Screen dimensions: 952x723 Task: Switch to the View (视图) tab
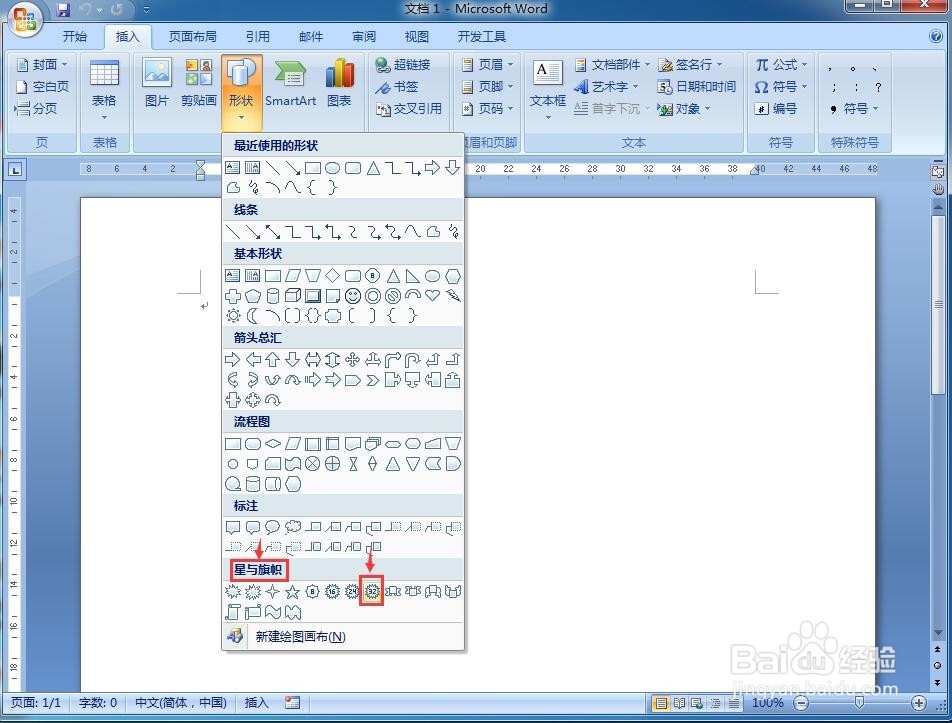point(416,36)
